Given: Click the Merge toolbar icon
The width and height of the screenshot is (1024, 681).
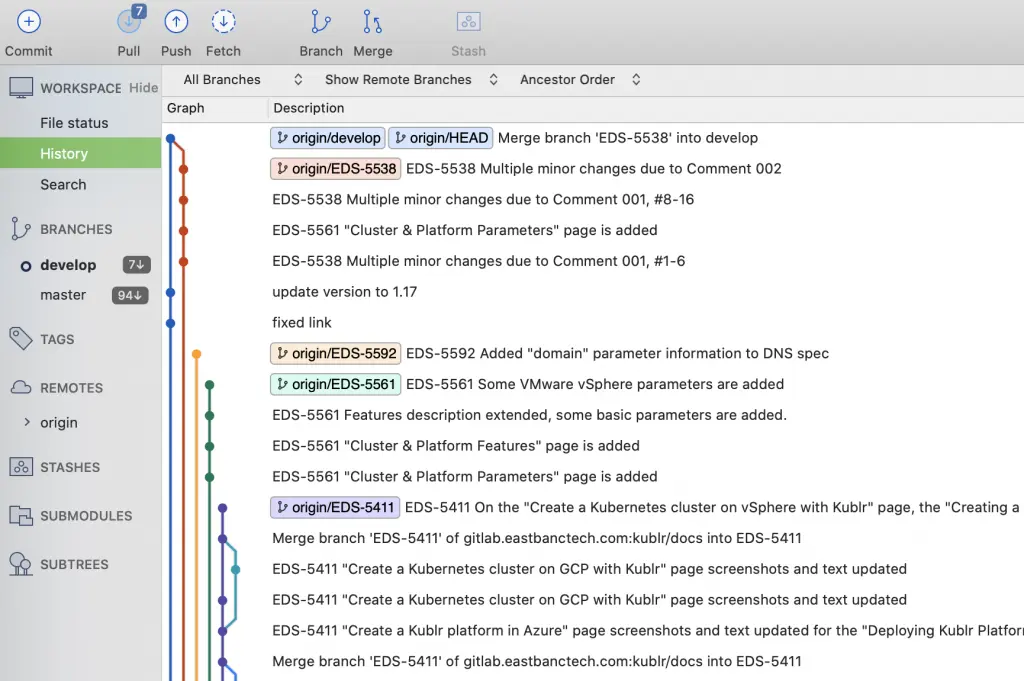Looking at the screenshot, I should [x=372, y=22].
